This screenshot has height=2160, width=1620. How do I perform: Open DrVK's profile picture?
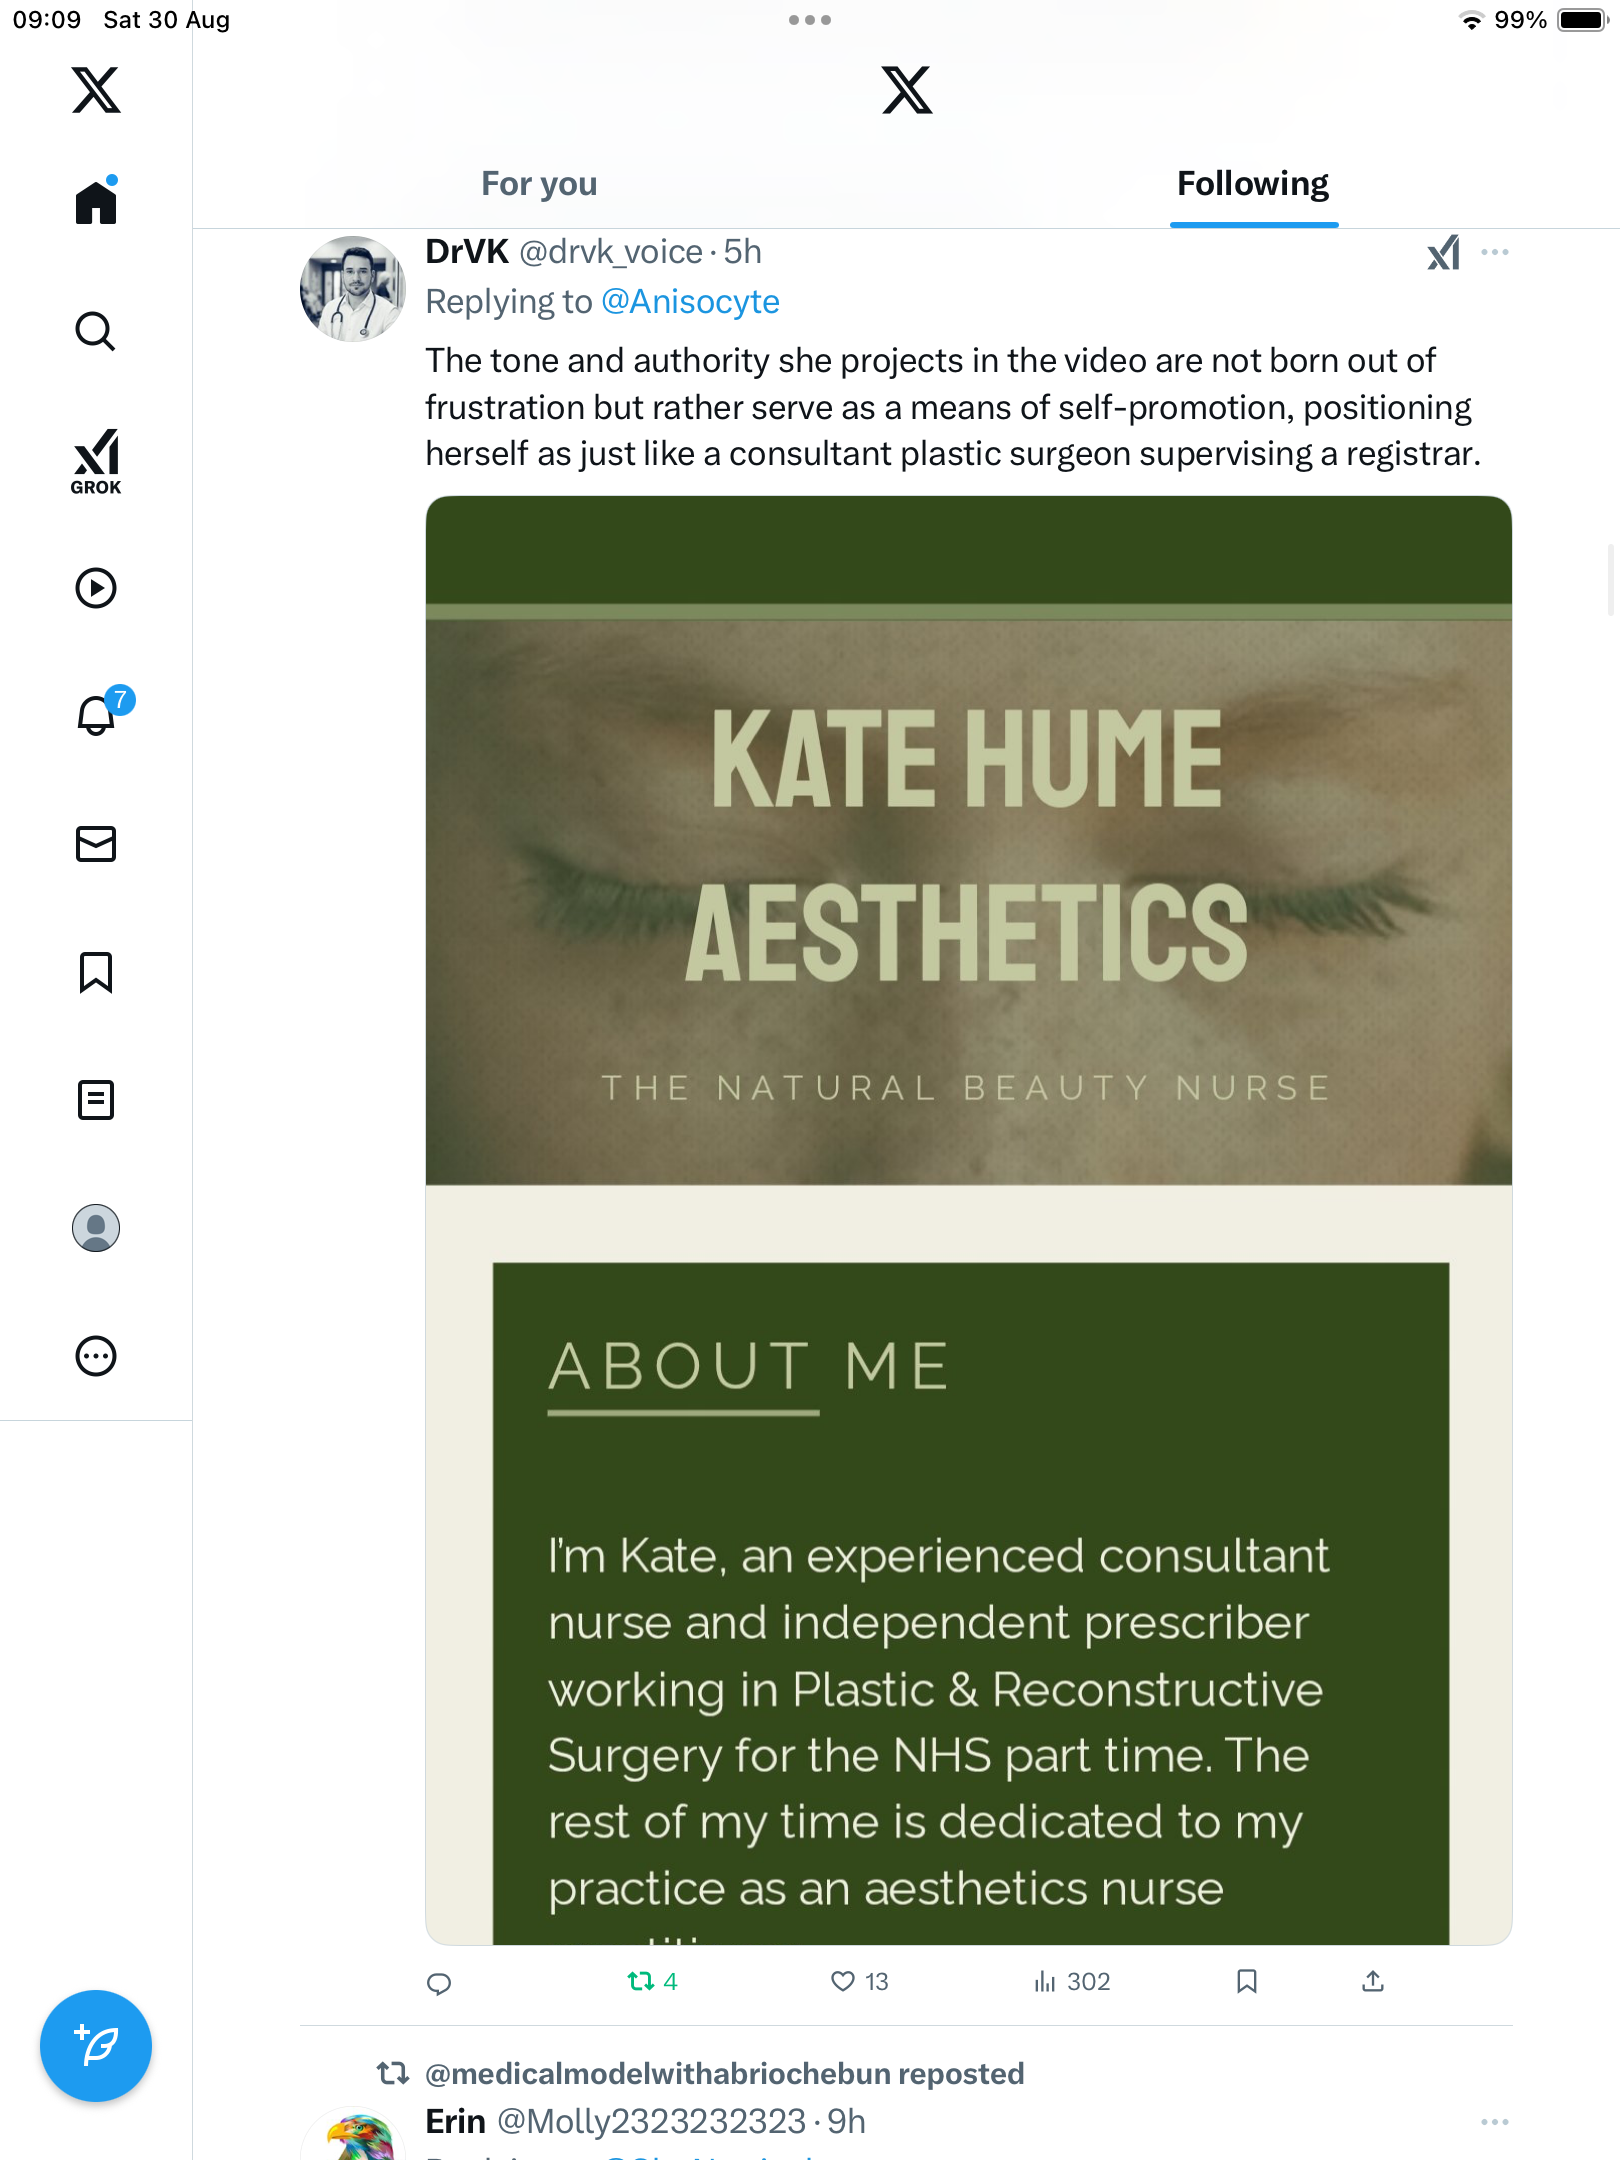[352, 289]
